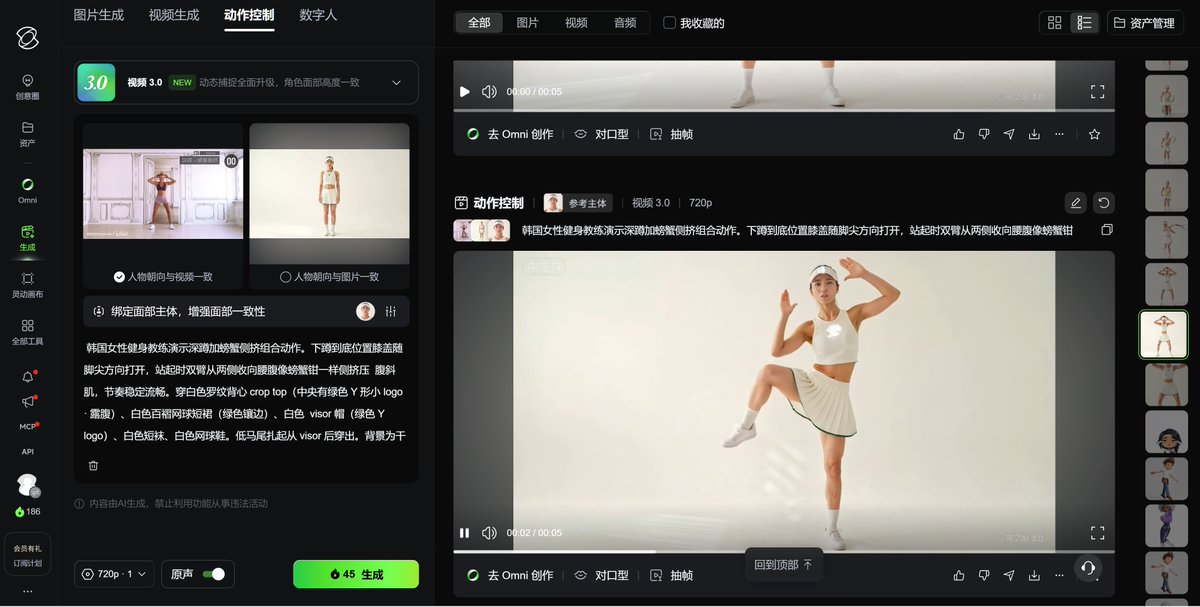Switch to grid view layout
The height and width of the screenshot is (607, 1200).
click(1055, 22)
